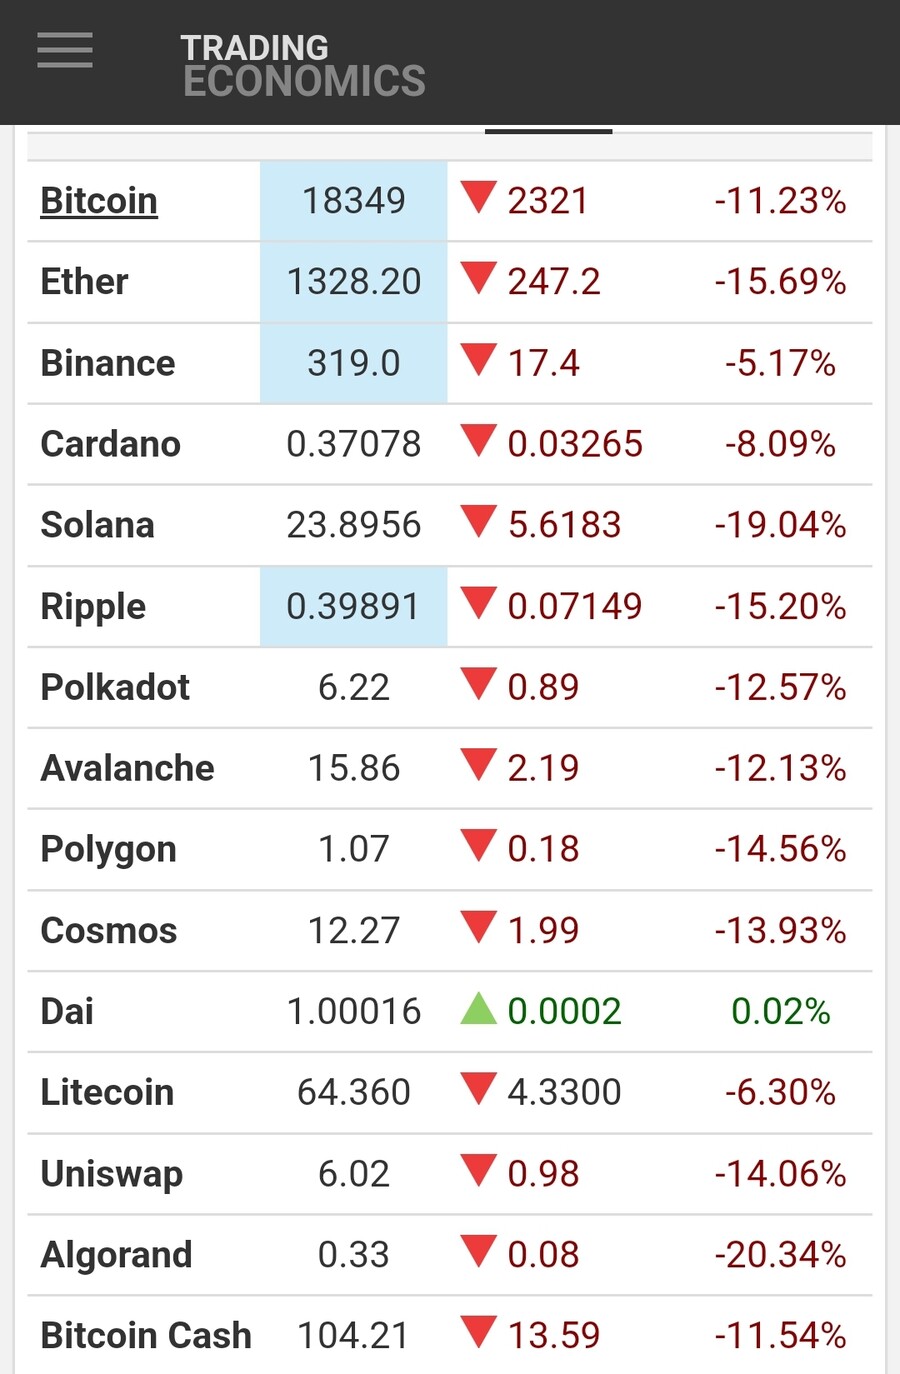900x1374 pixels.
Task: Open the Ether cryptocurrency row
Action: tap(84, 282)
